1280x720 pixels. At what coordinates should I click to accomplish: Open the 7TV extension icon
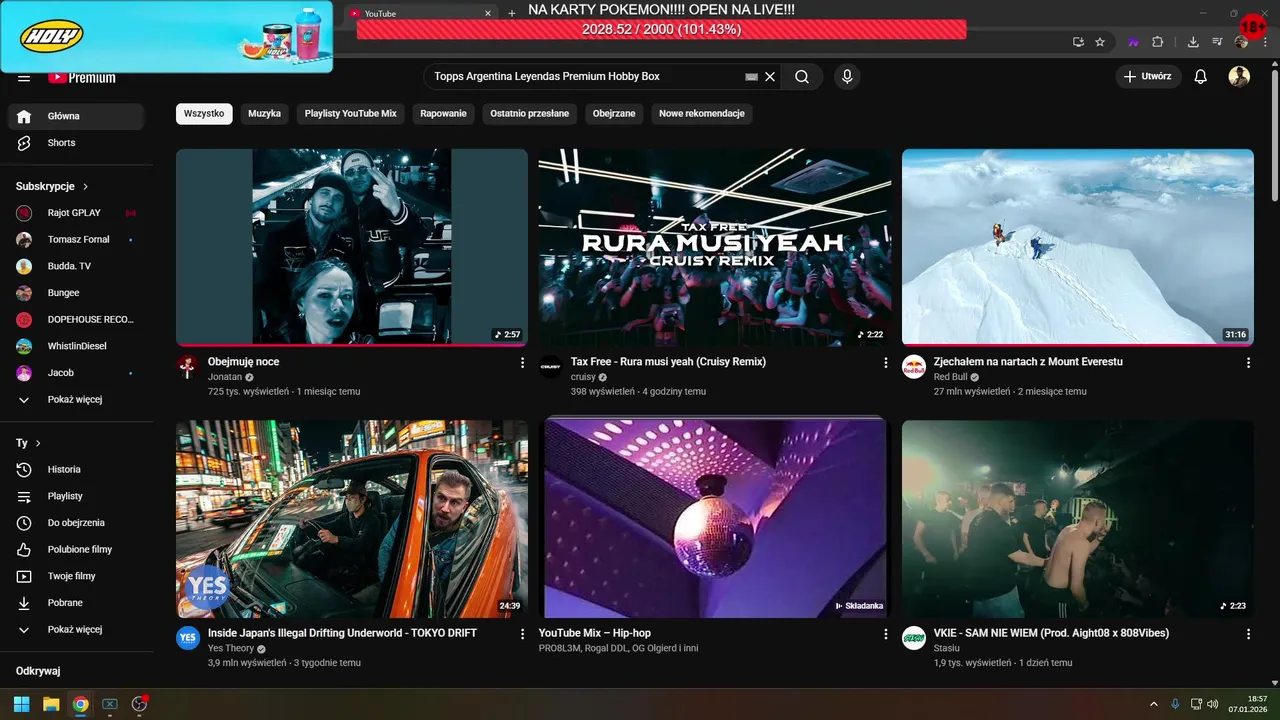coord(1134,42)
